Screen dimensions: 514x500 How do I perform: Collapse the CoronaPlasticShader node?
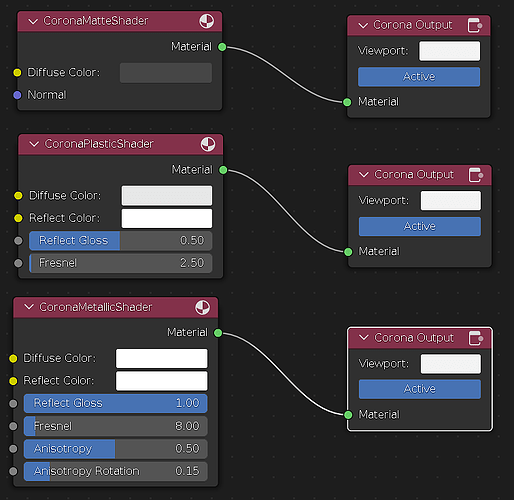coord(34,144)
